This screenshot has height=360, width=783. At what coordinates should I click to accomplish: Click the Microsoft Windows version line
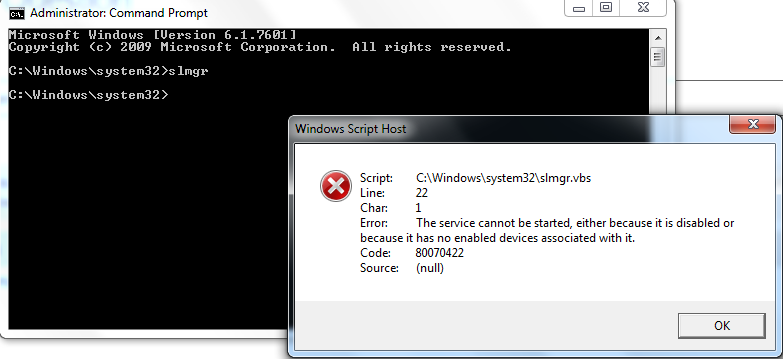[152, 35]
